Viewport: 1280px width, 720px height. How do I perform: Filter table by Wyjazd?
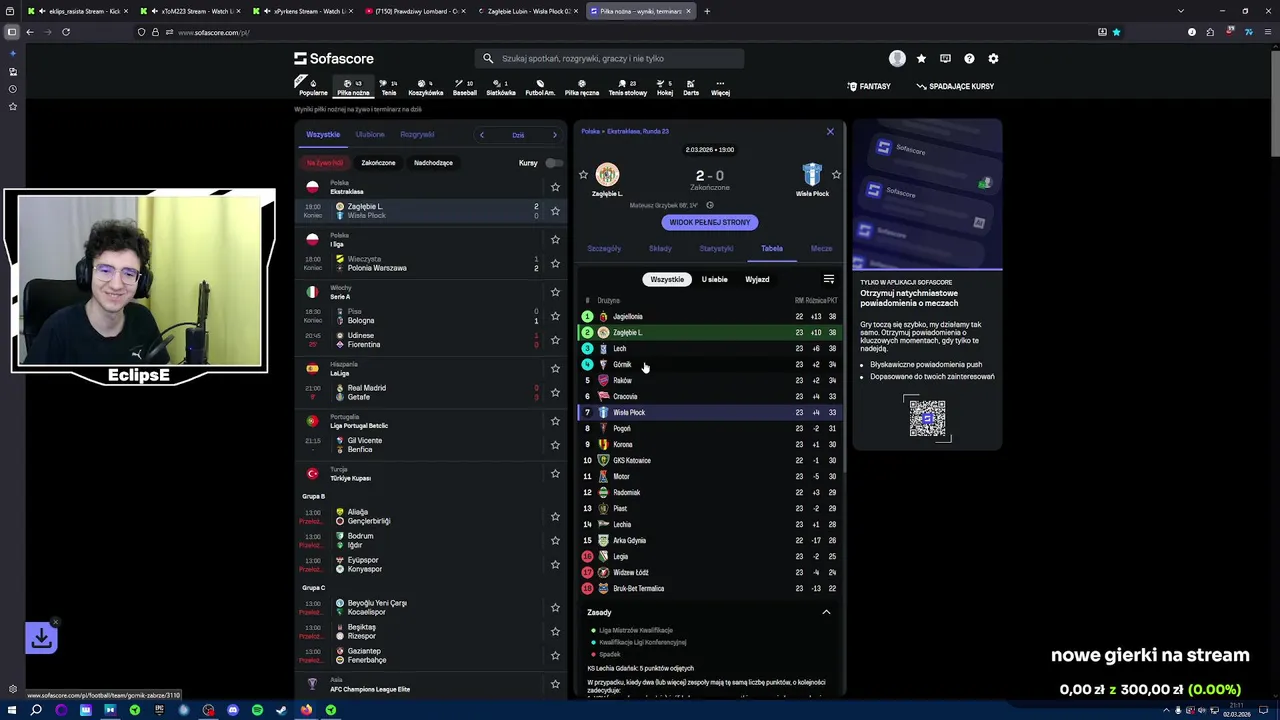757,279
